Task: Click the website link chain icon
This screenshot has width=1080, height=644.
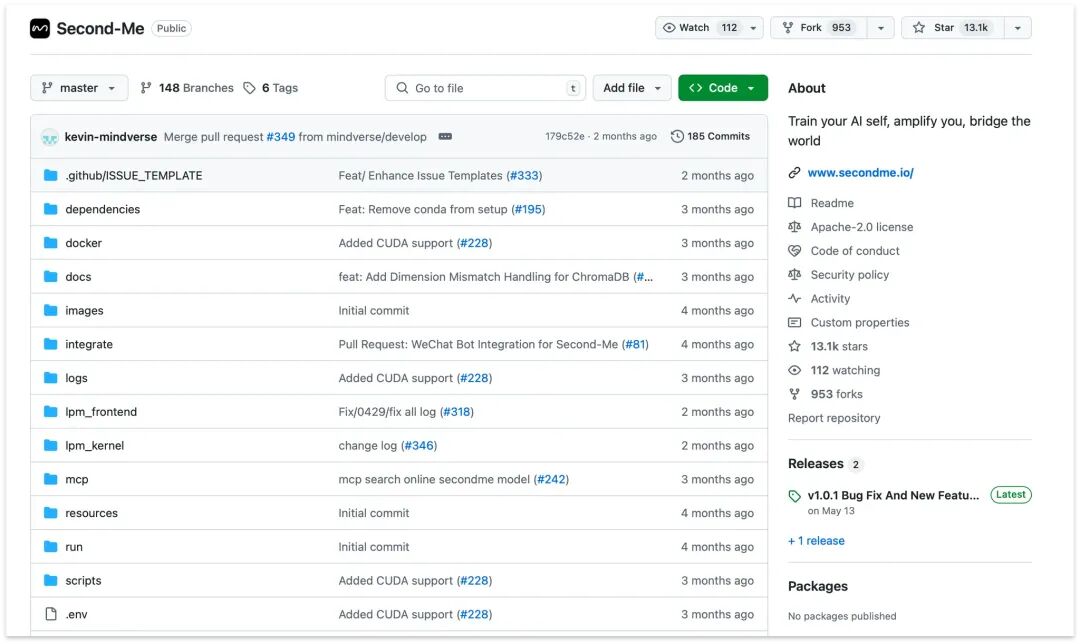Action: [x=794, y=173]
